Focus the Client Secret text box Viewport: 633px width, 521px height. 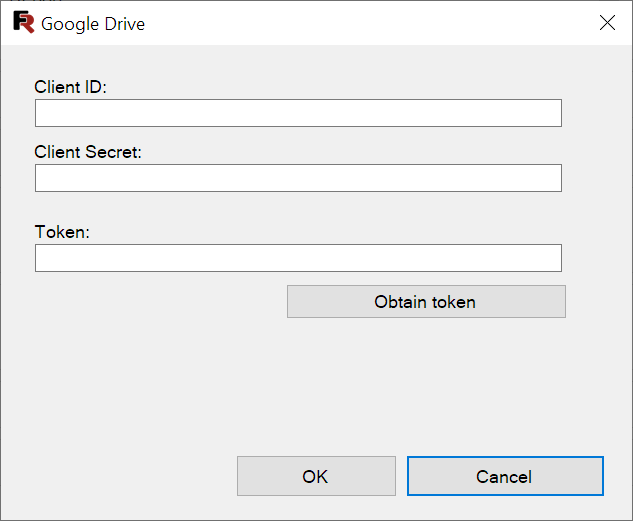[298, 178]
